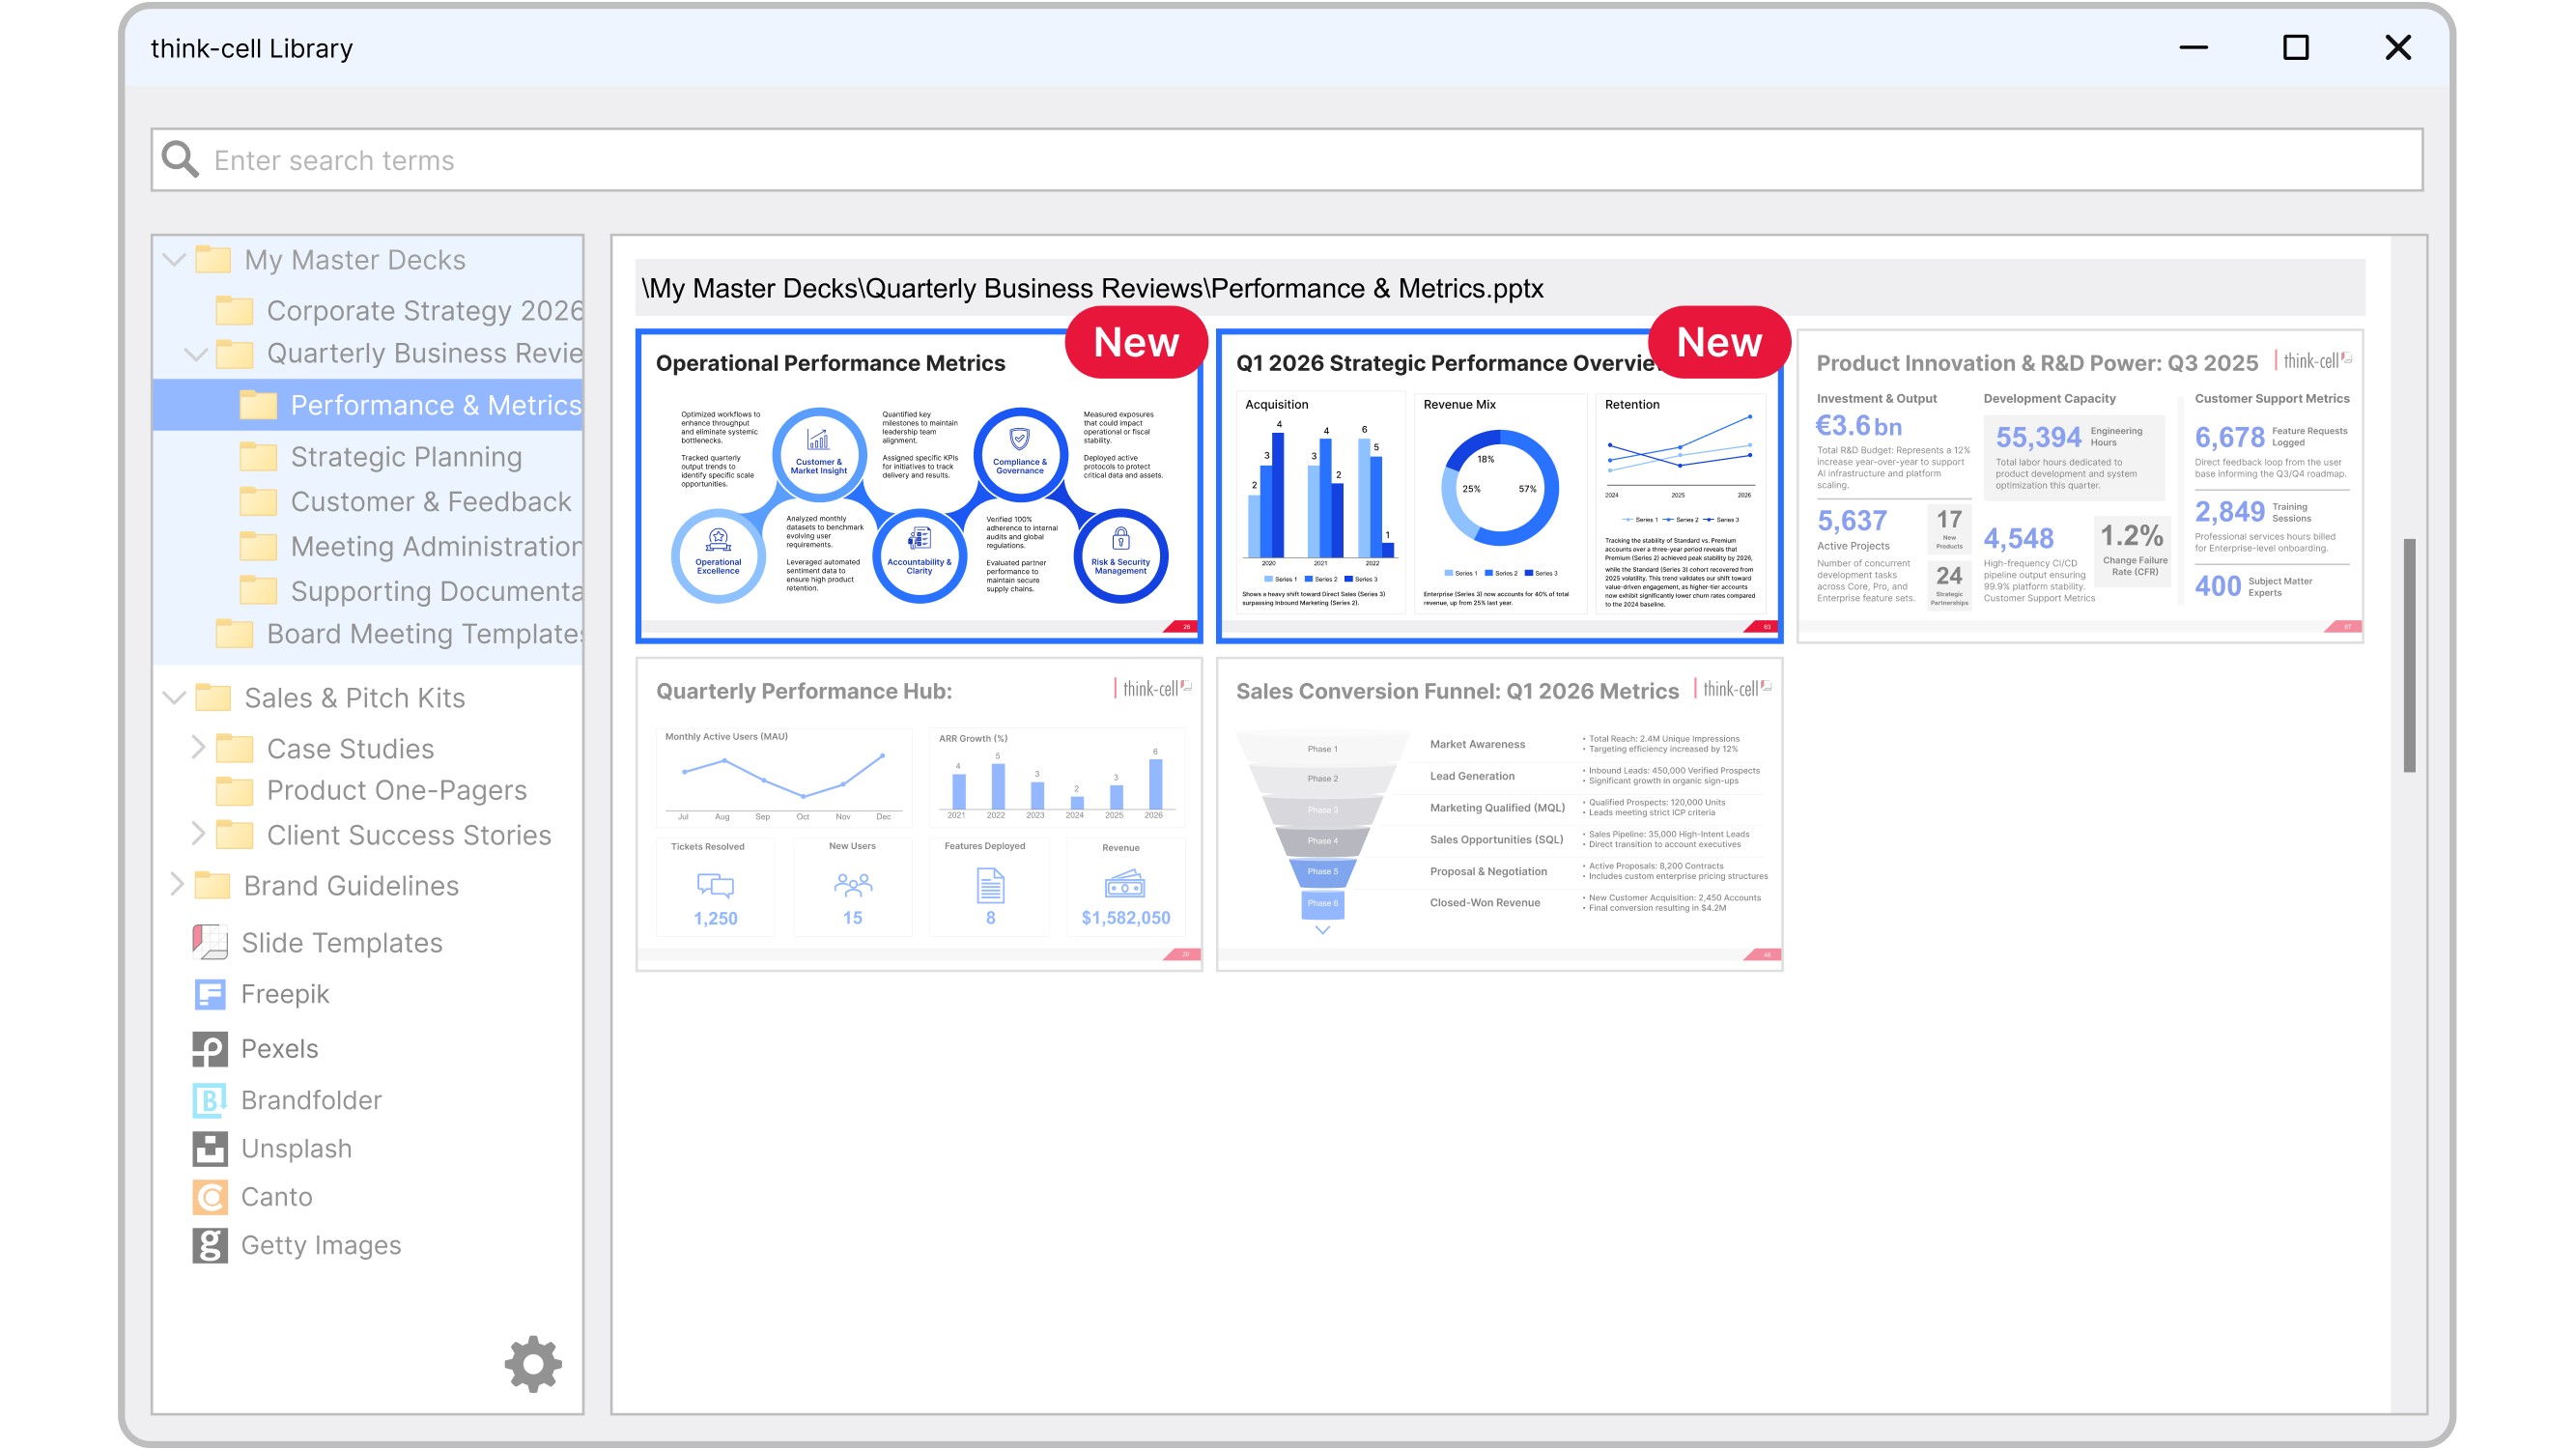
Task: Open the Brandfolder source icon
Action: pos(209,1100)
